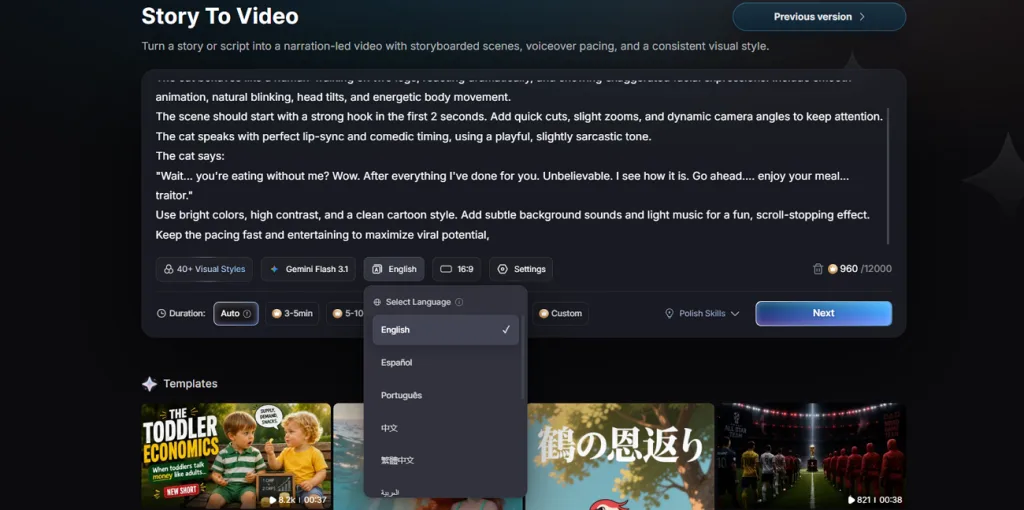Click the pin icon beside Polish Skills
Viewport: 1024px width, 510px height.
pyautogui.click(x=669, y=313)
